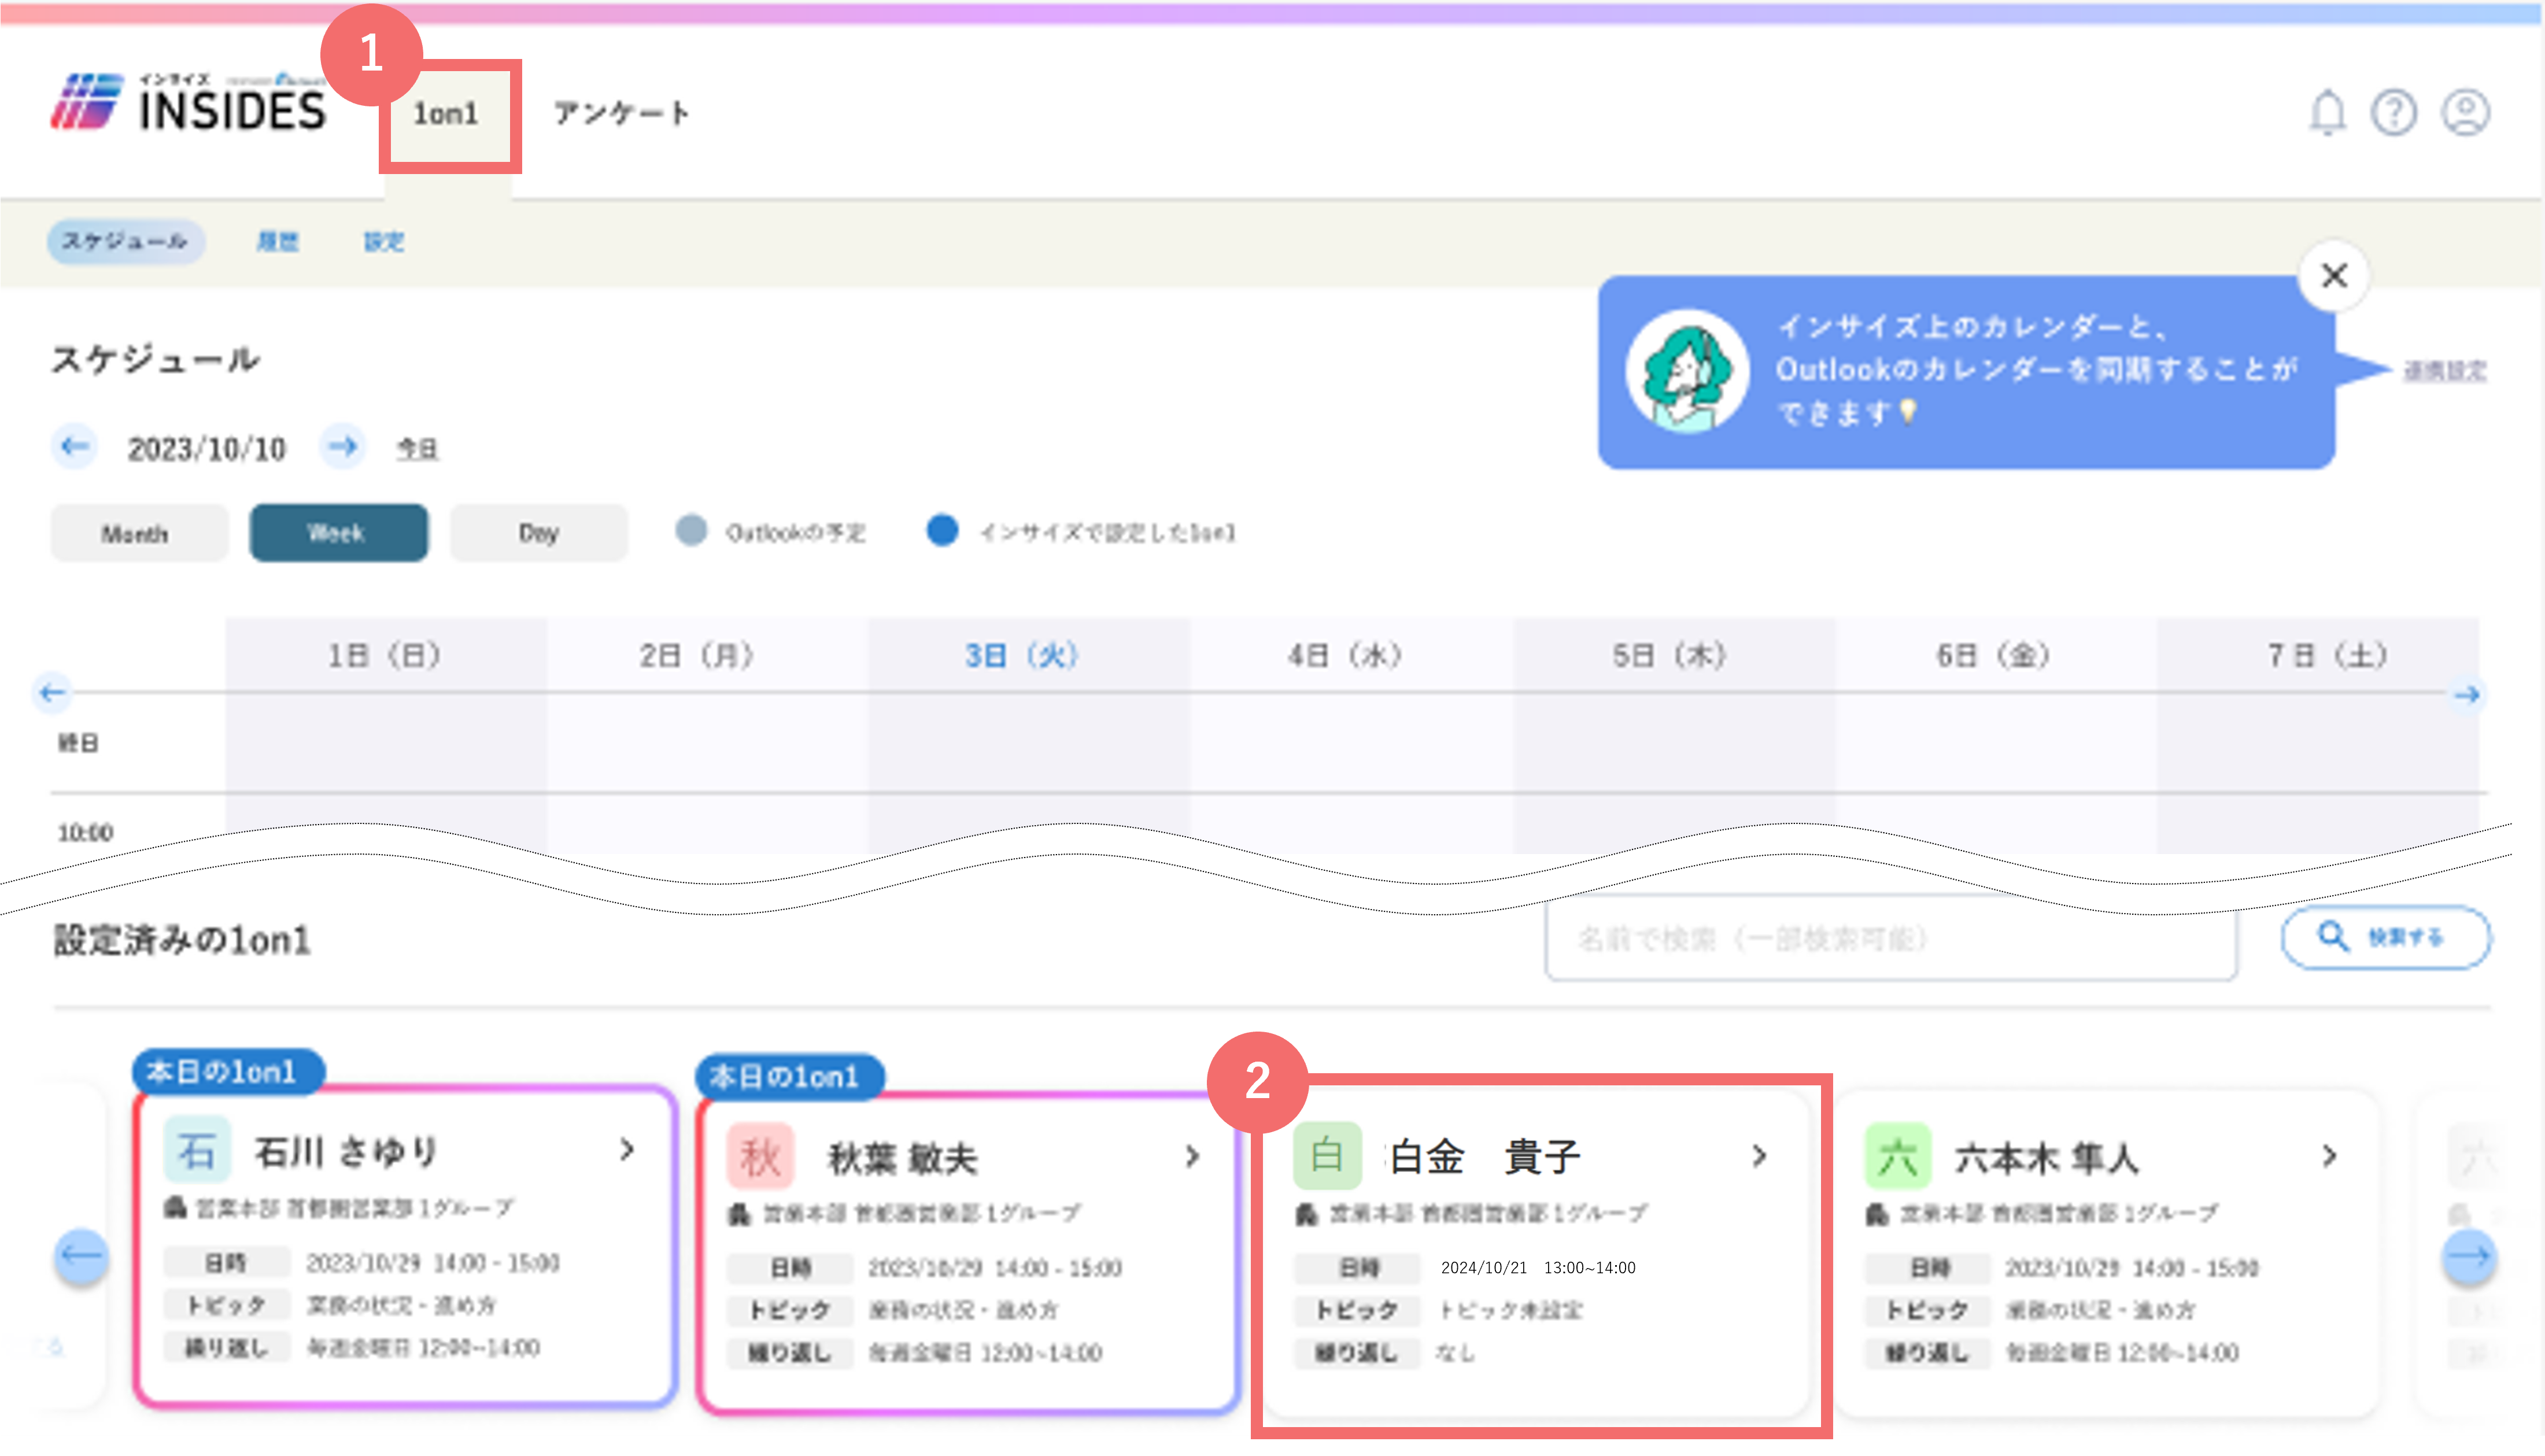Switch to the 設定 sub-tab
This screenshot has width=2545, height=1456.
[x=384, y=241]
